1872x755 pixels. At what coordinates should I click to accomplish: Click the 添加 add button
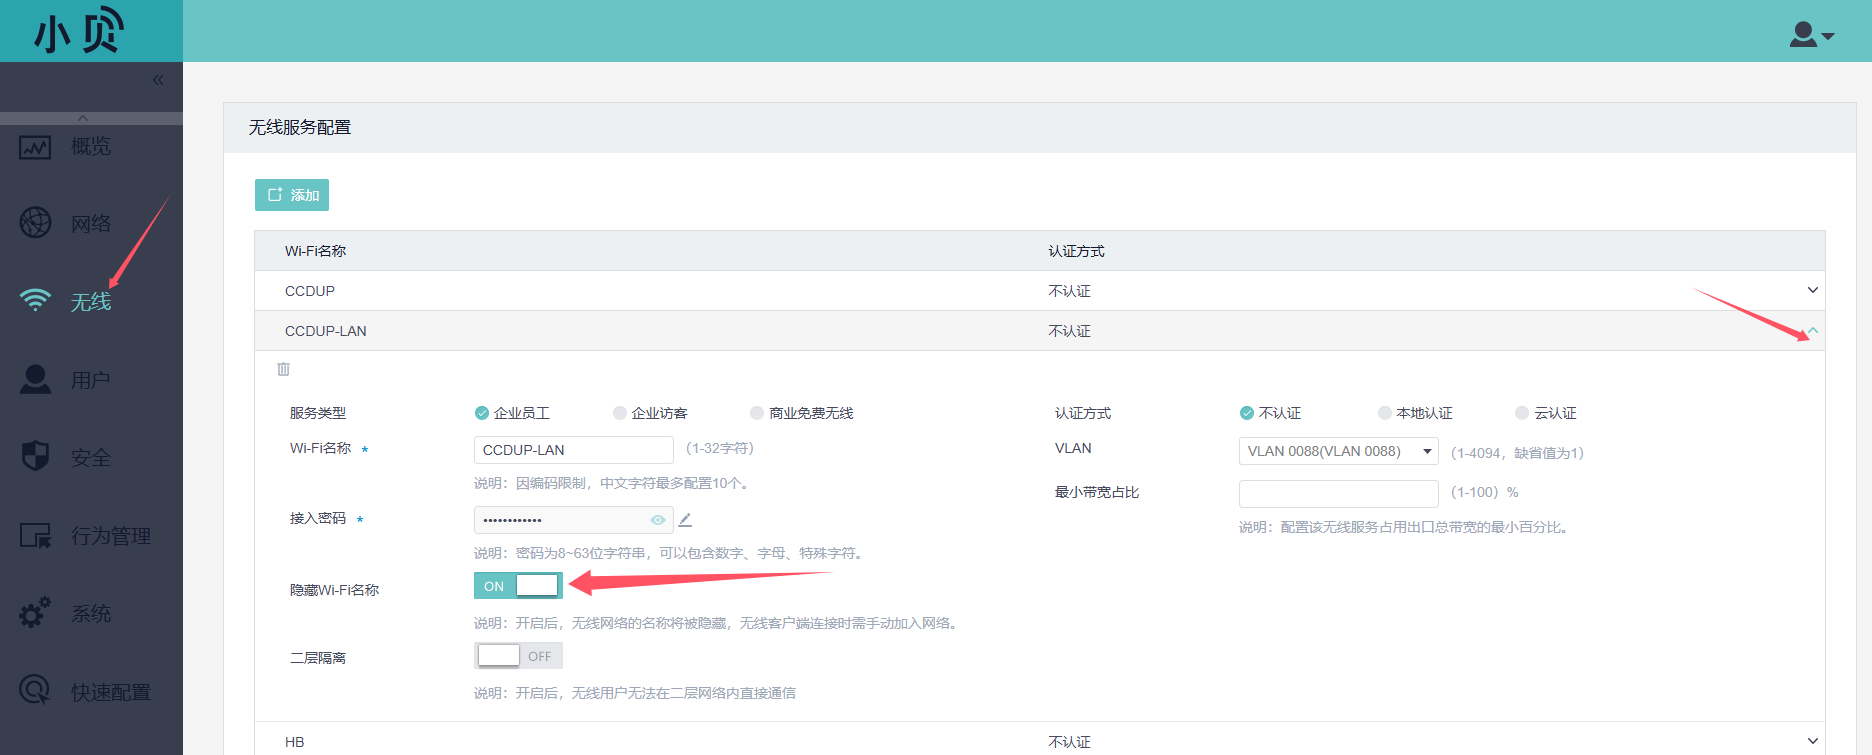pos(292,195)
